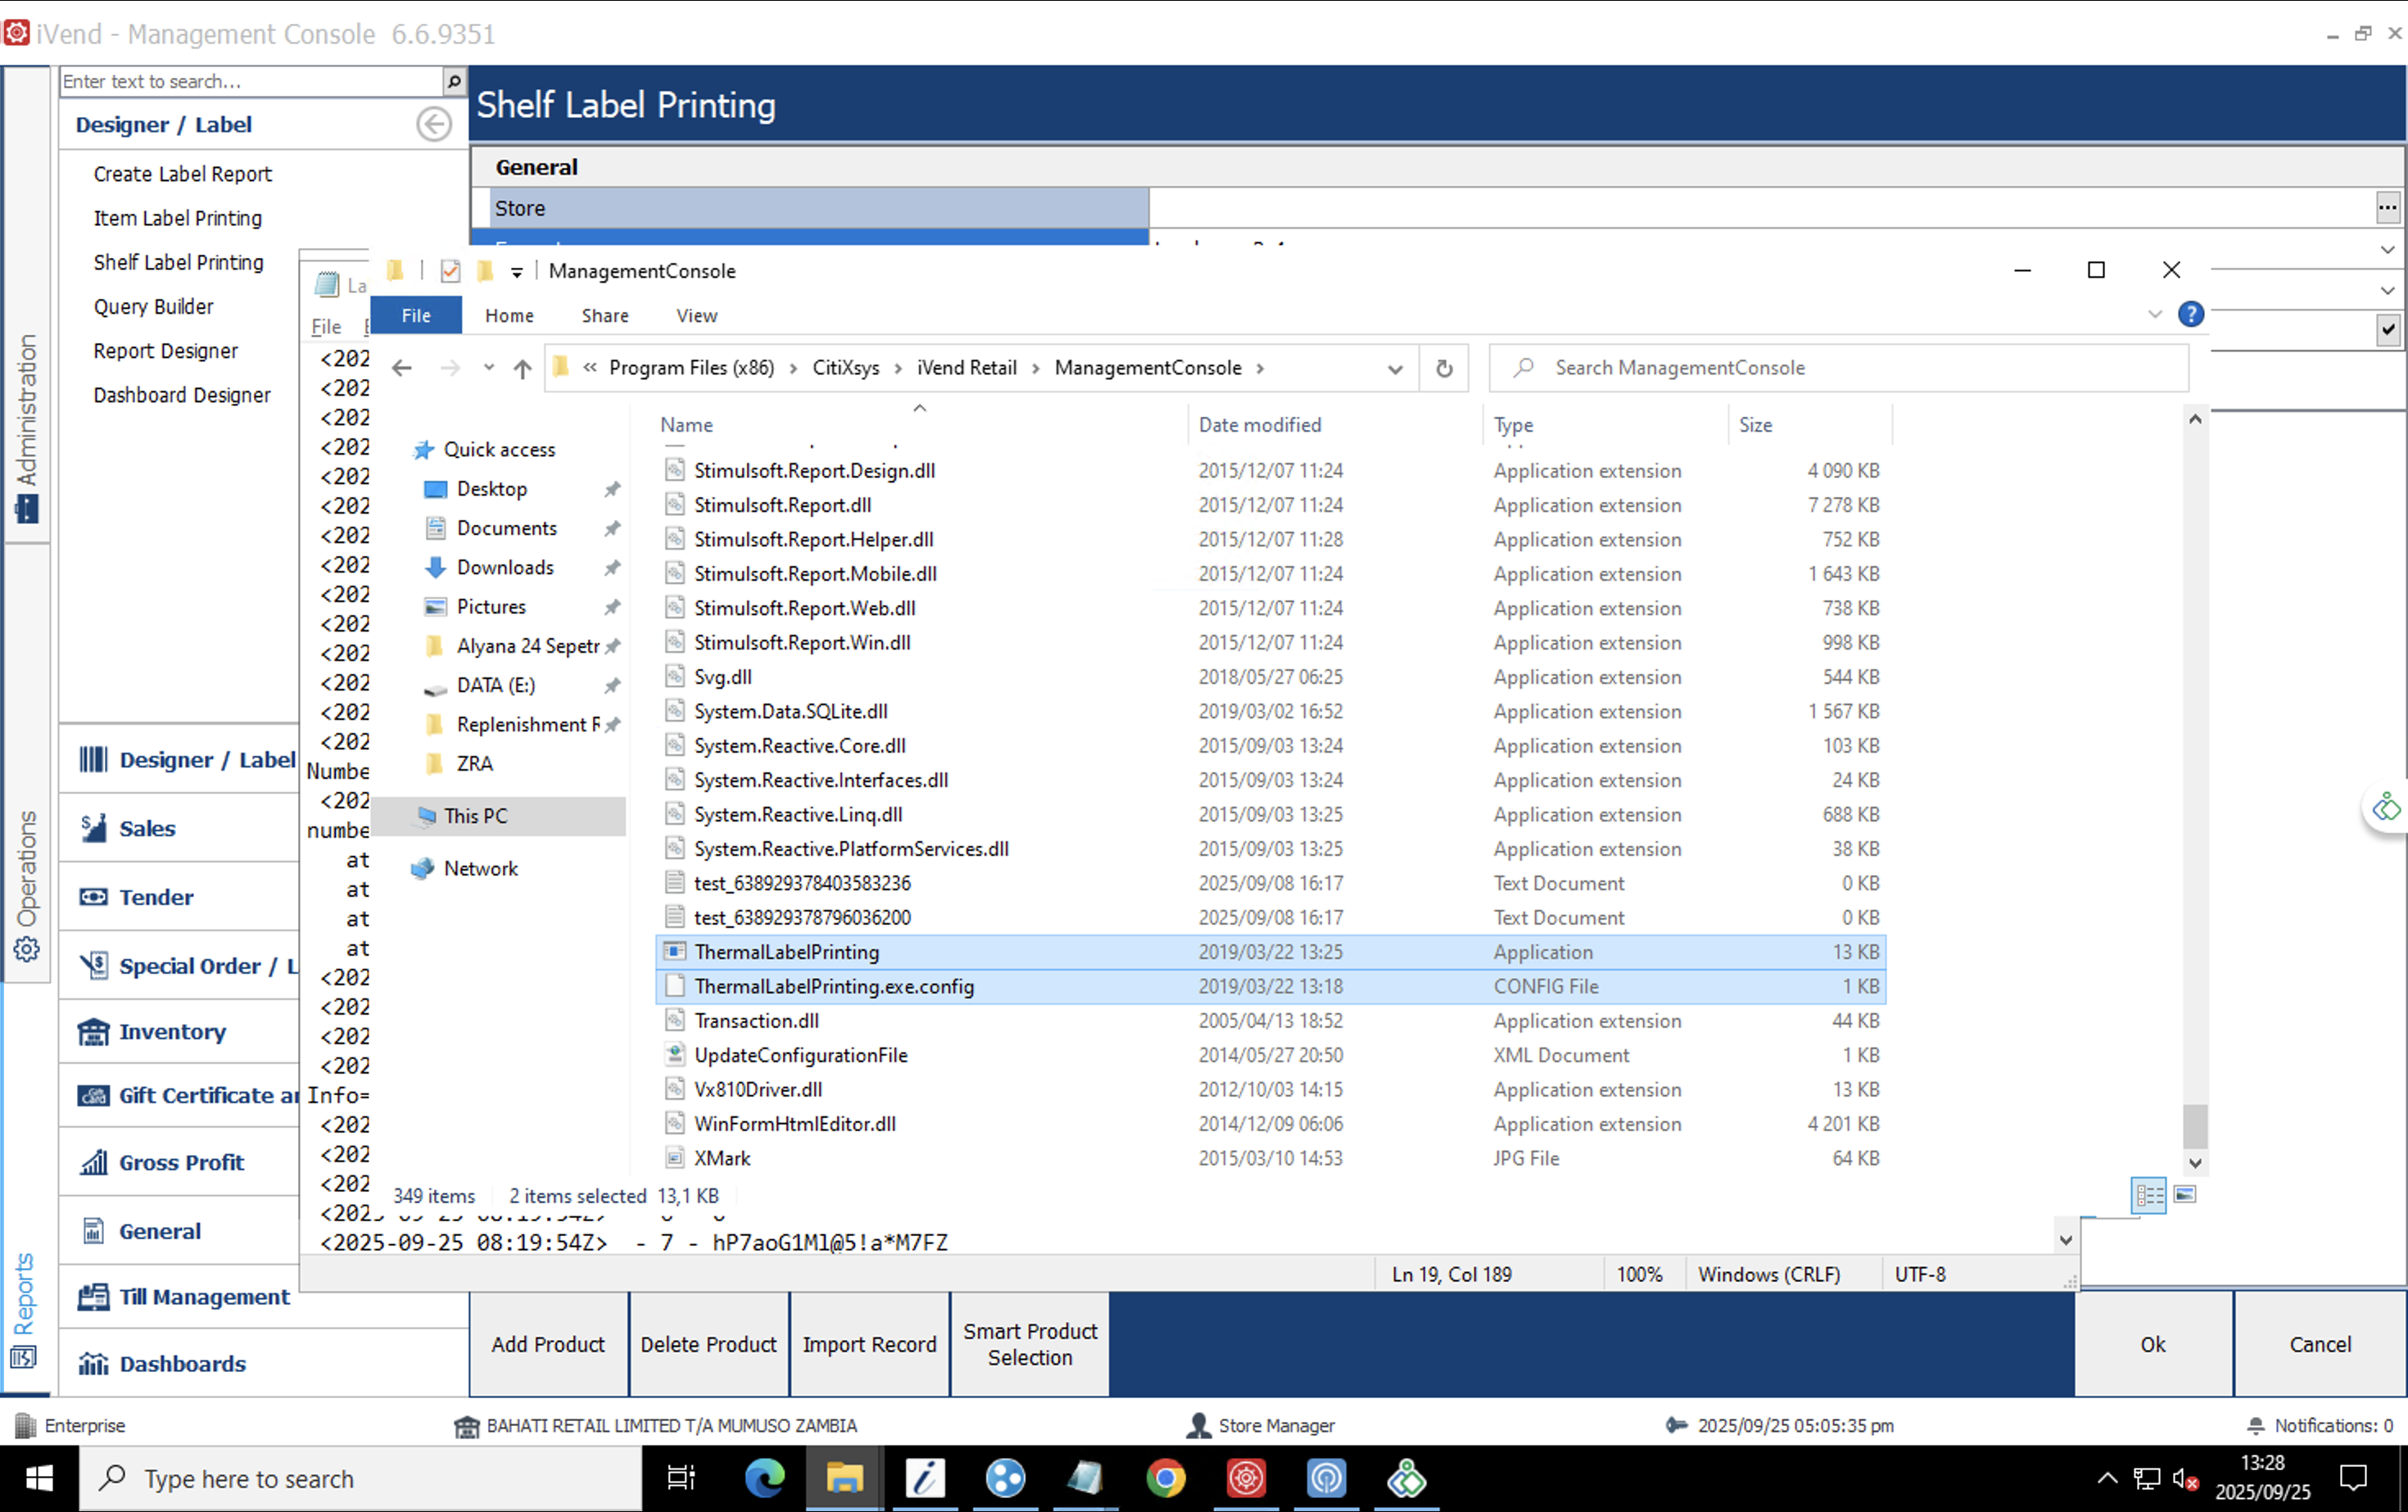Click the Designer / Label back arrow icon
This screenshot has height=1512, width=2408.
point(433,124)
